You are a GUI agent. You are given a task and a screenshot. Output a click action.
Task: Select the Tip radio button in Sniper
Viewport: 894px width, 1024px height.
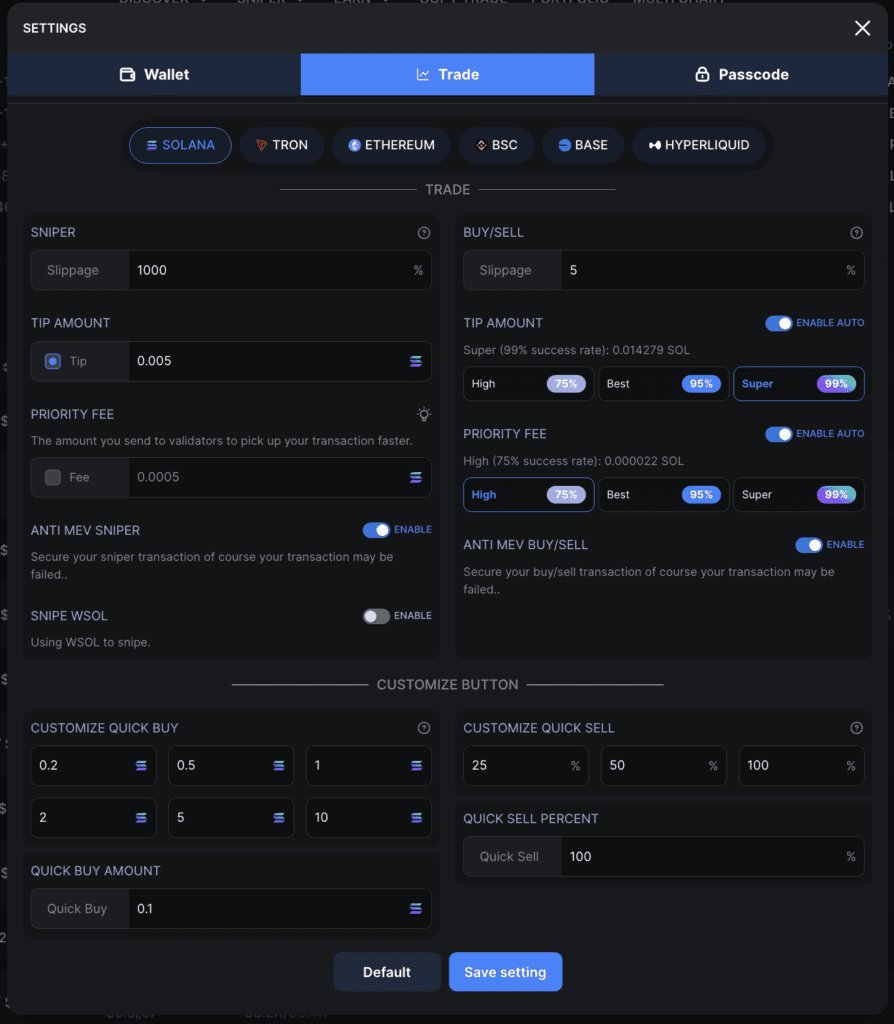click(x=53, y=361)
